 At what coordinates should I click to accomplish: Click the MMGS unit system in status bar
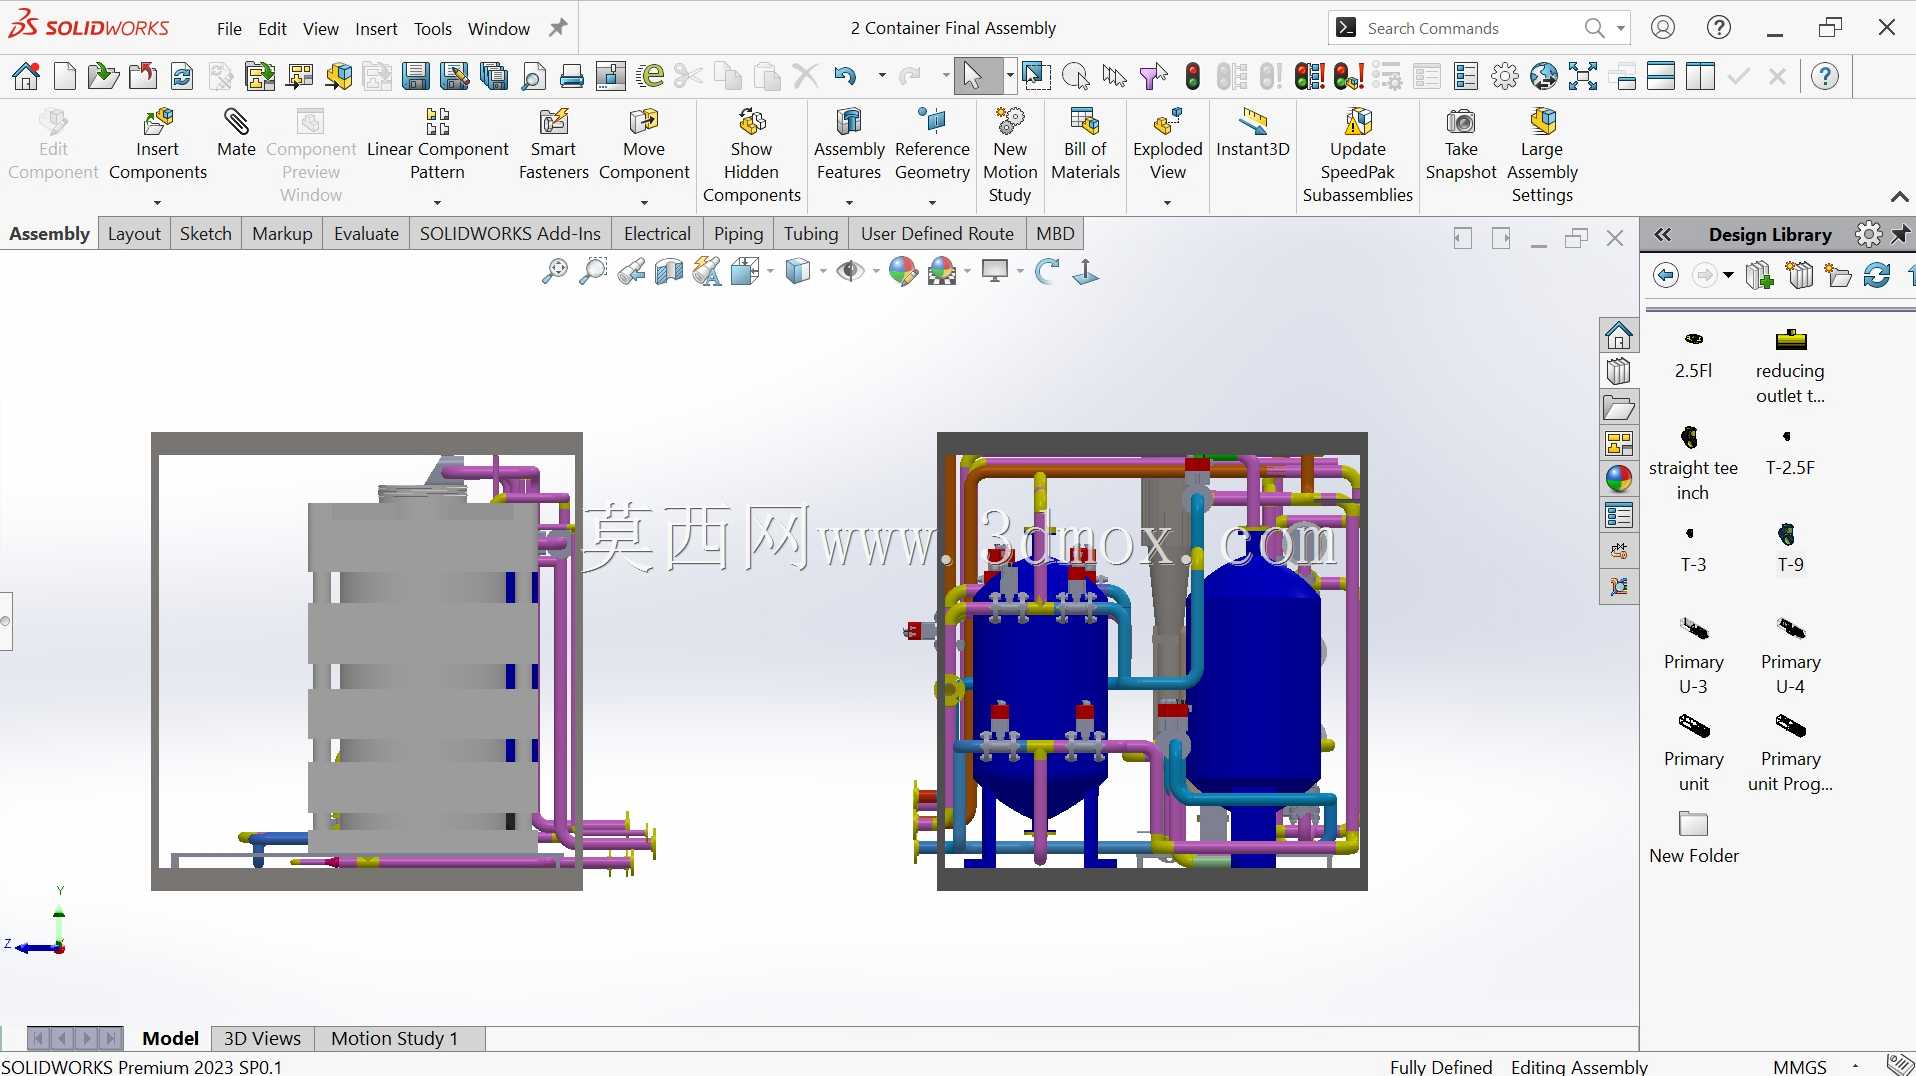pos(1800,1067)
